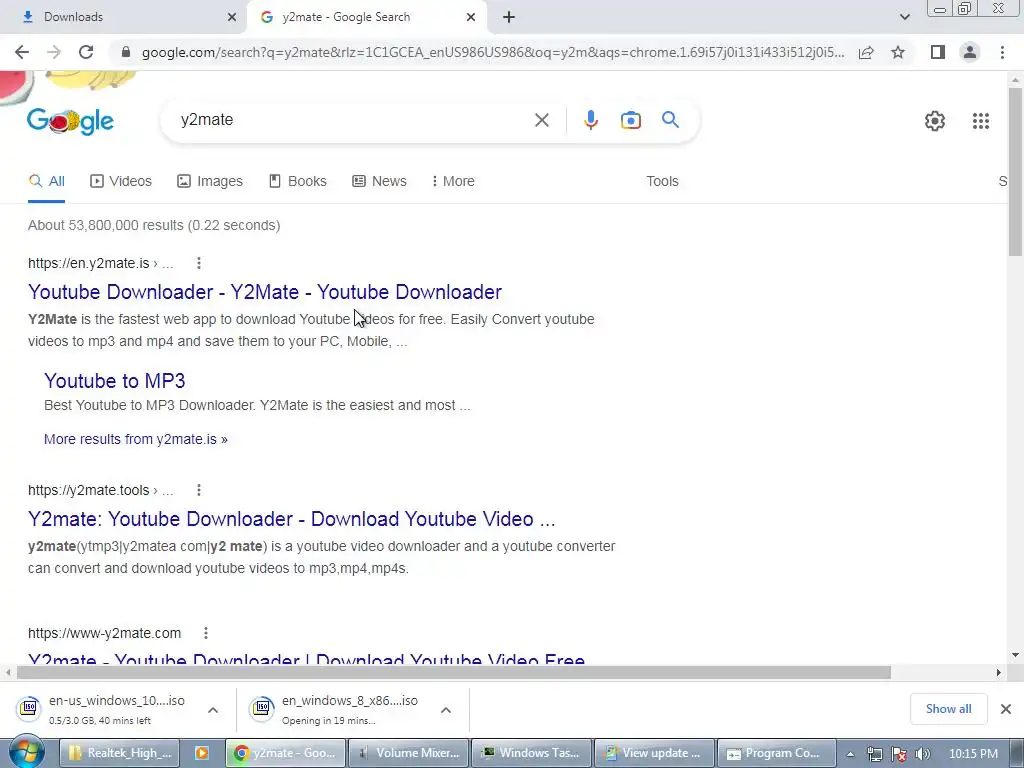The image size is (1024, 768).
Task: Share this page via the share icon
Action: tap(866, 52)
